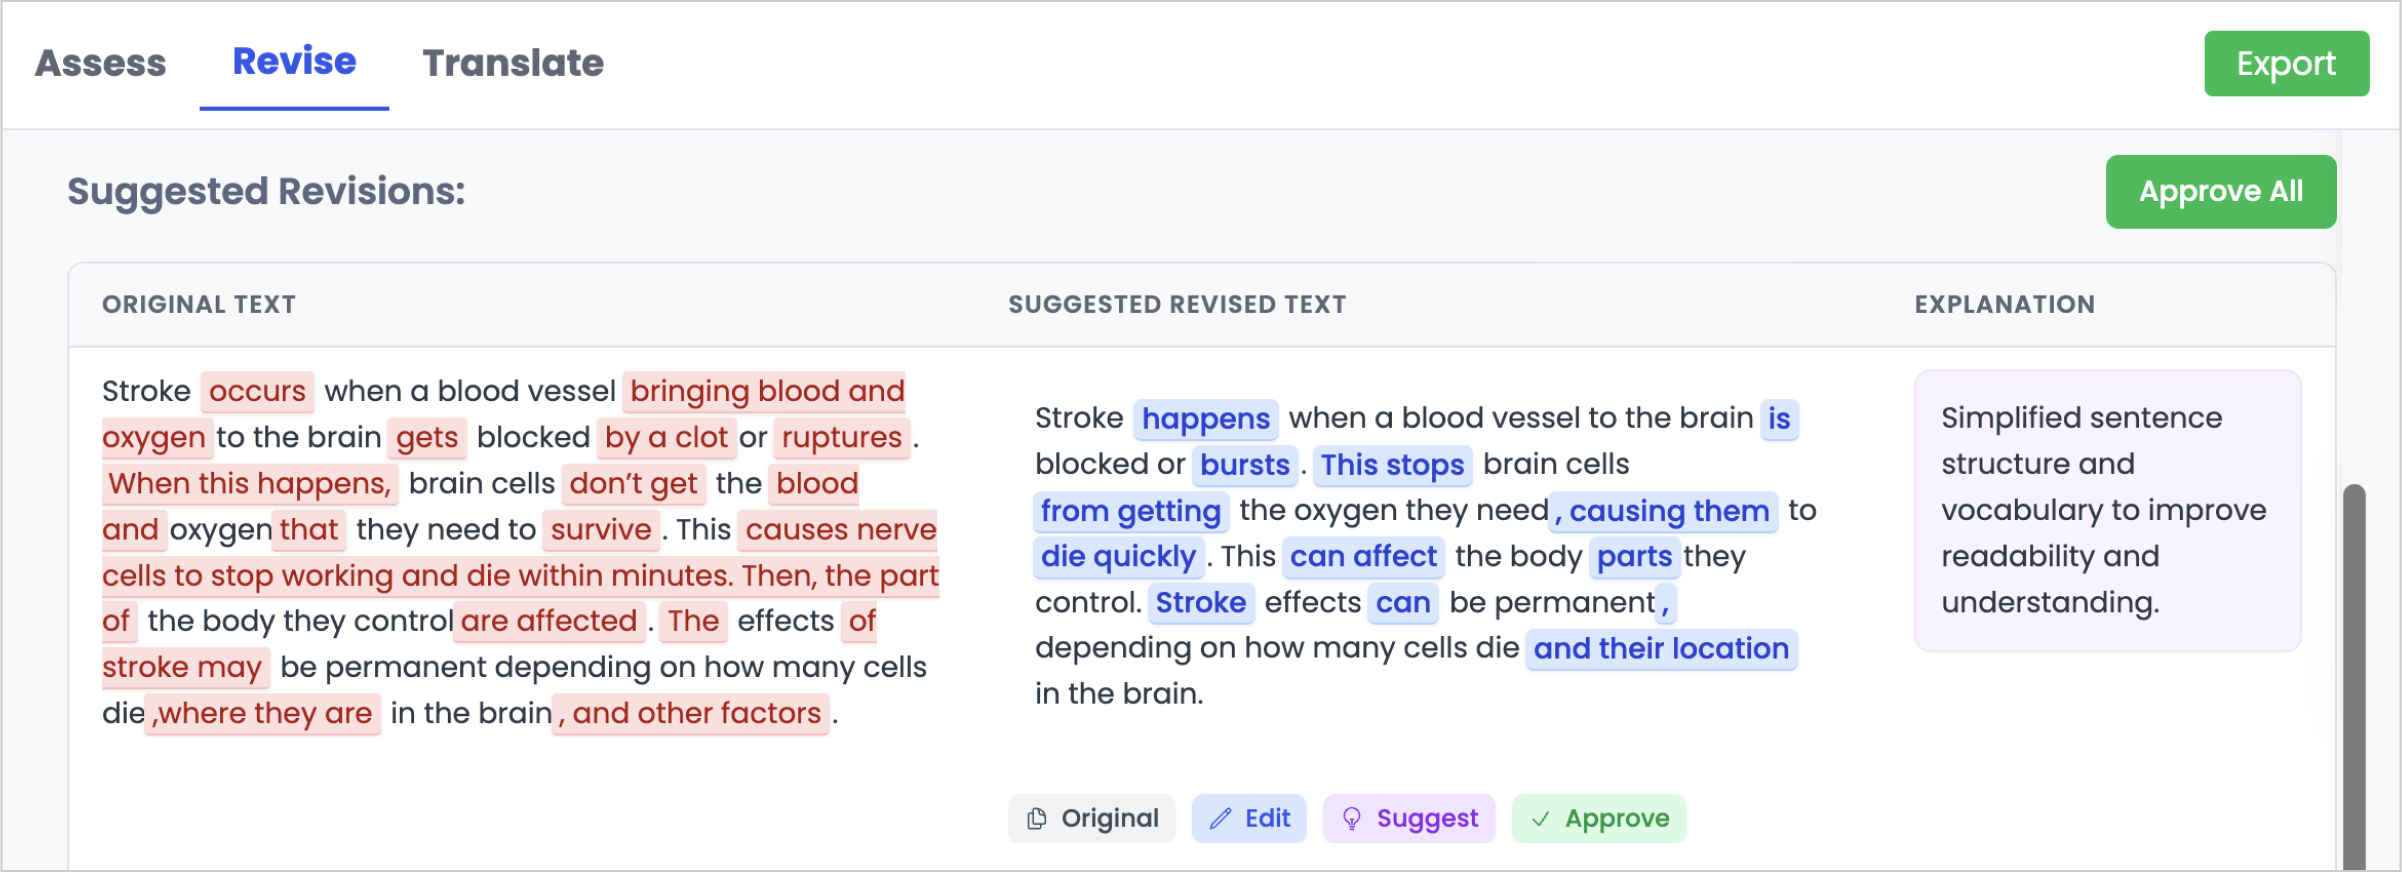Switch to the Assess tab
This screenshot has height=872, width=2402.
(x=100, y=62)
